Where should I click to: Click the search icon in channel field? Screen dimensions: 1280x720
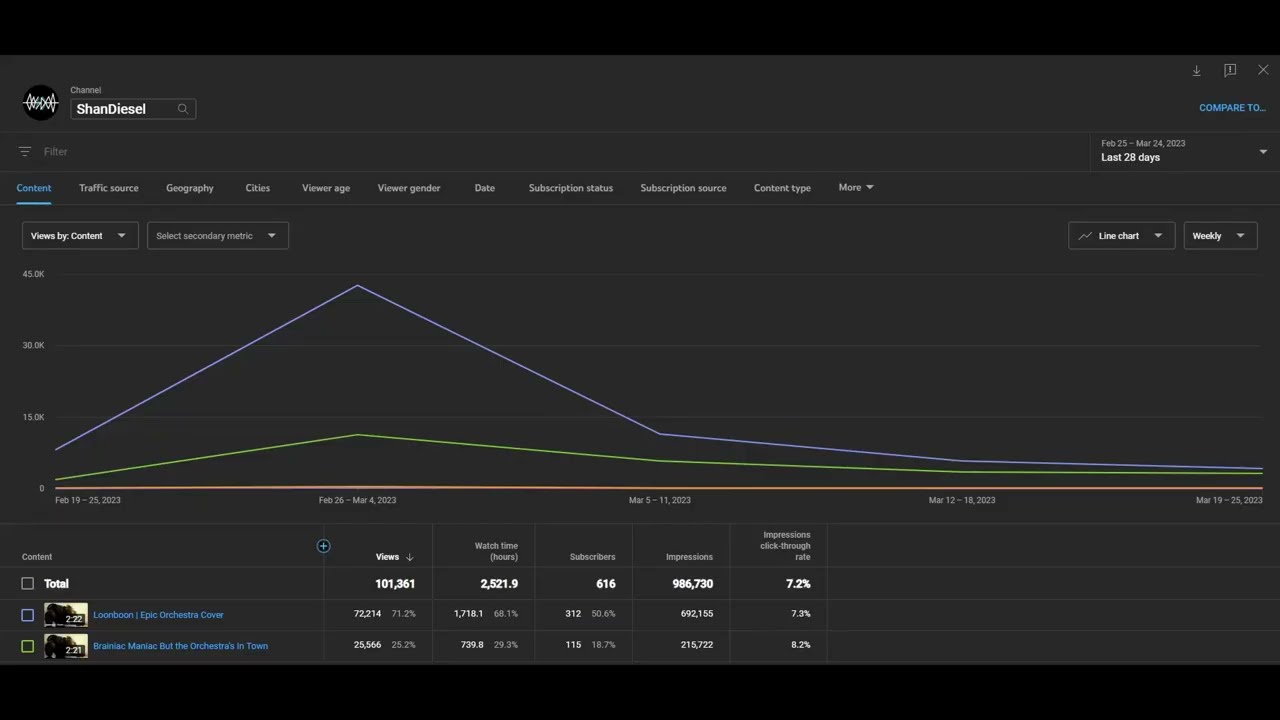(183, 109)
